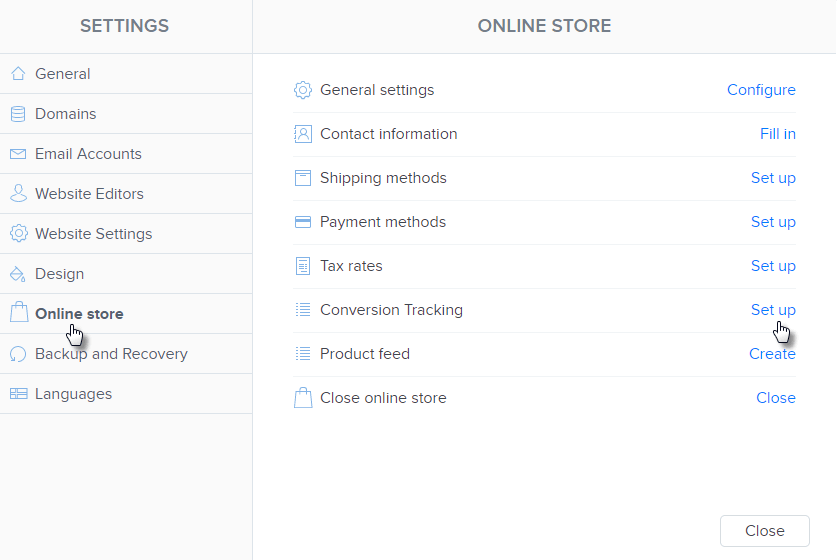Click the Languages sidebar icon
This screenshot has height=560, width=837.
(18, 394)
